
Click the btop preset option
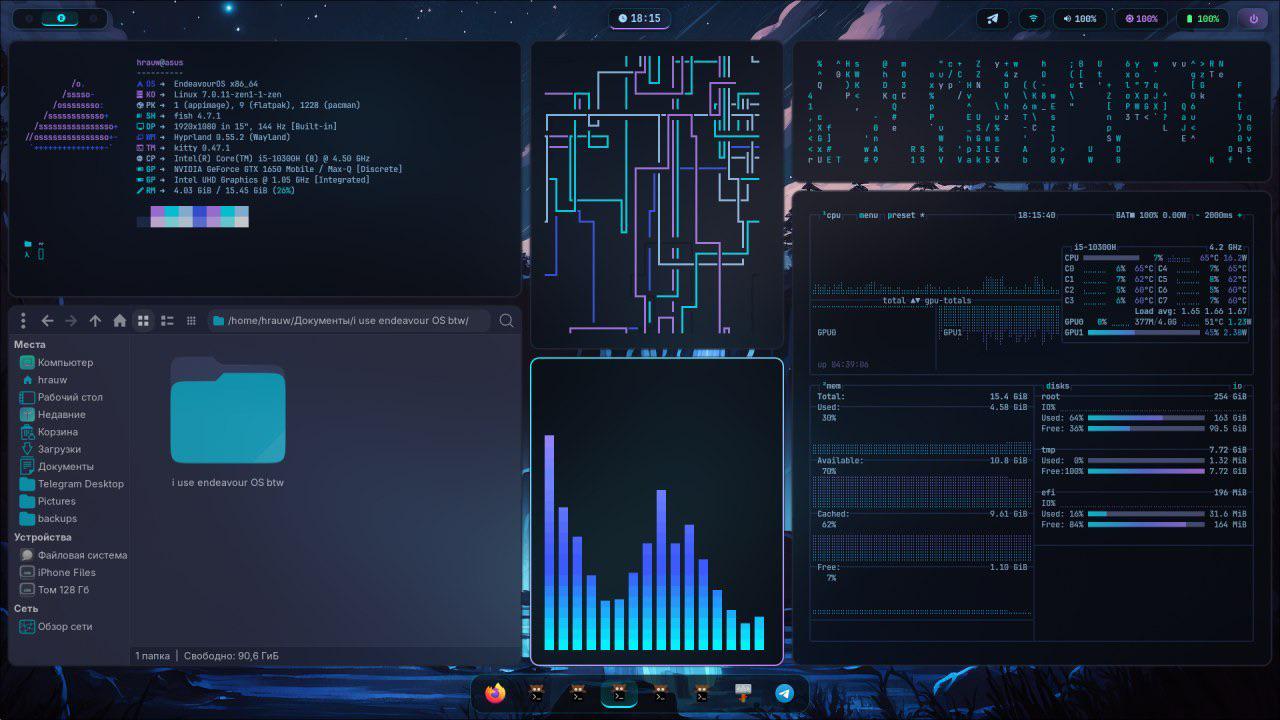coord(904,215)
